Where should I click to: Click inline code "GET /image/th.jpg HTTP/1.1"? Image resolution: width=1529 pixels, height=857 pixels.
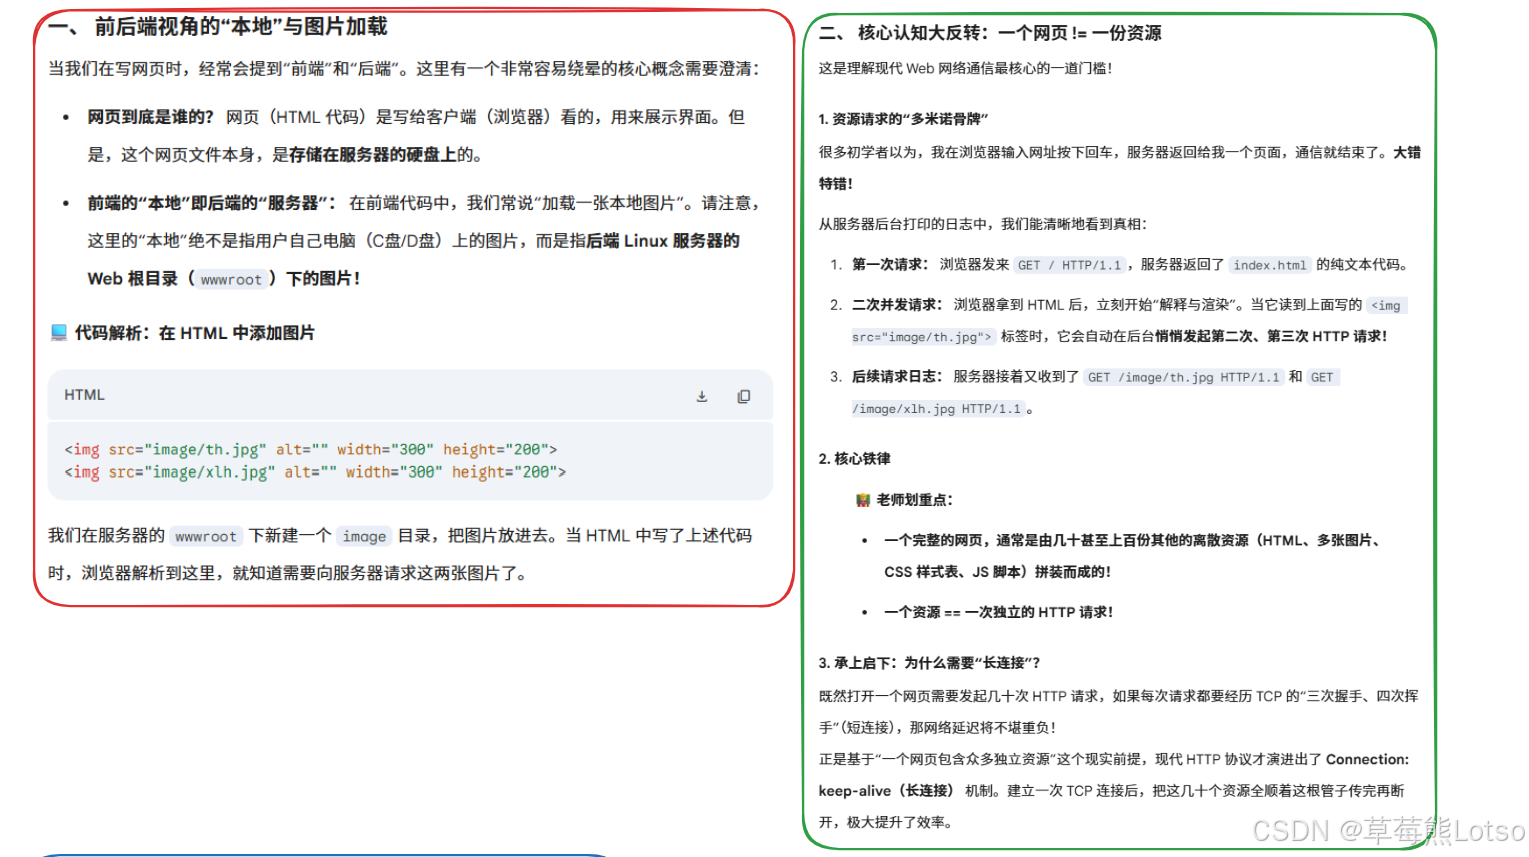click(x=1183, y=377)
